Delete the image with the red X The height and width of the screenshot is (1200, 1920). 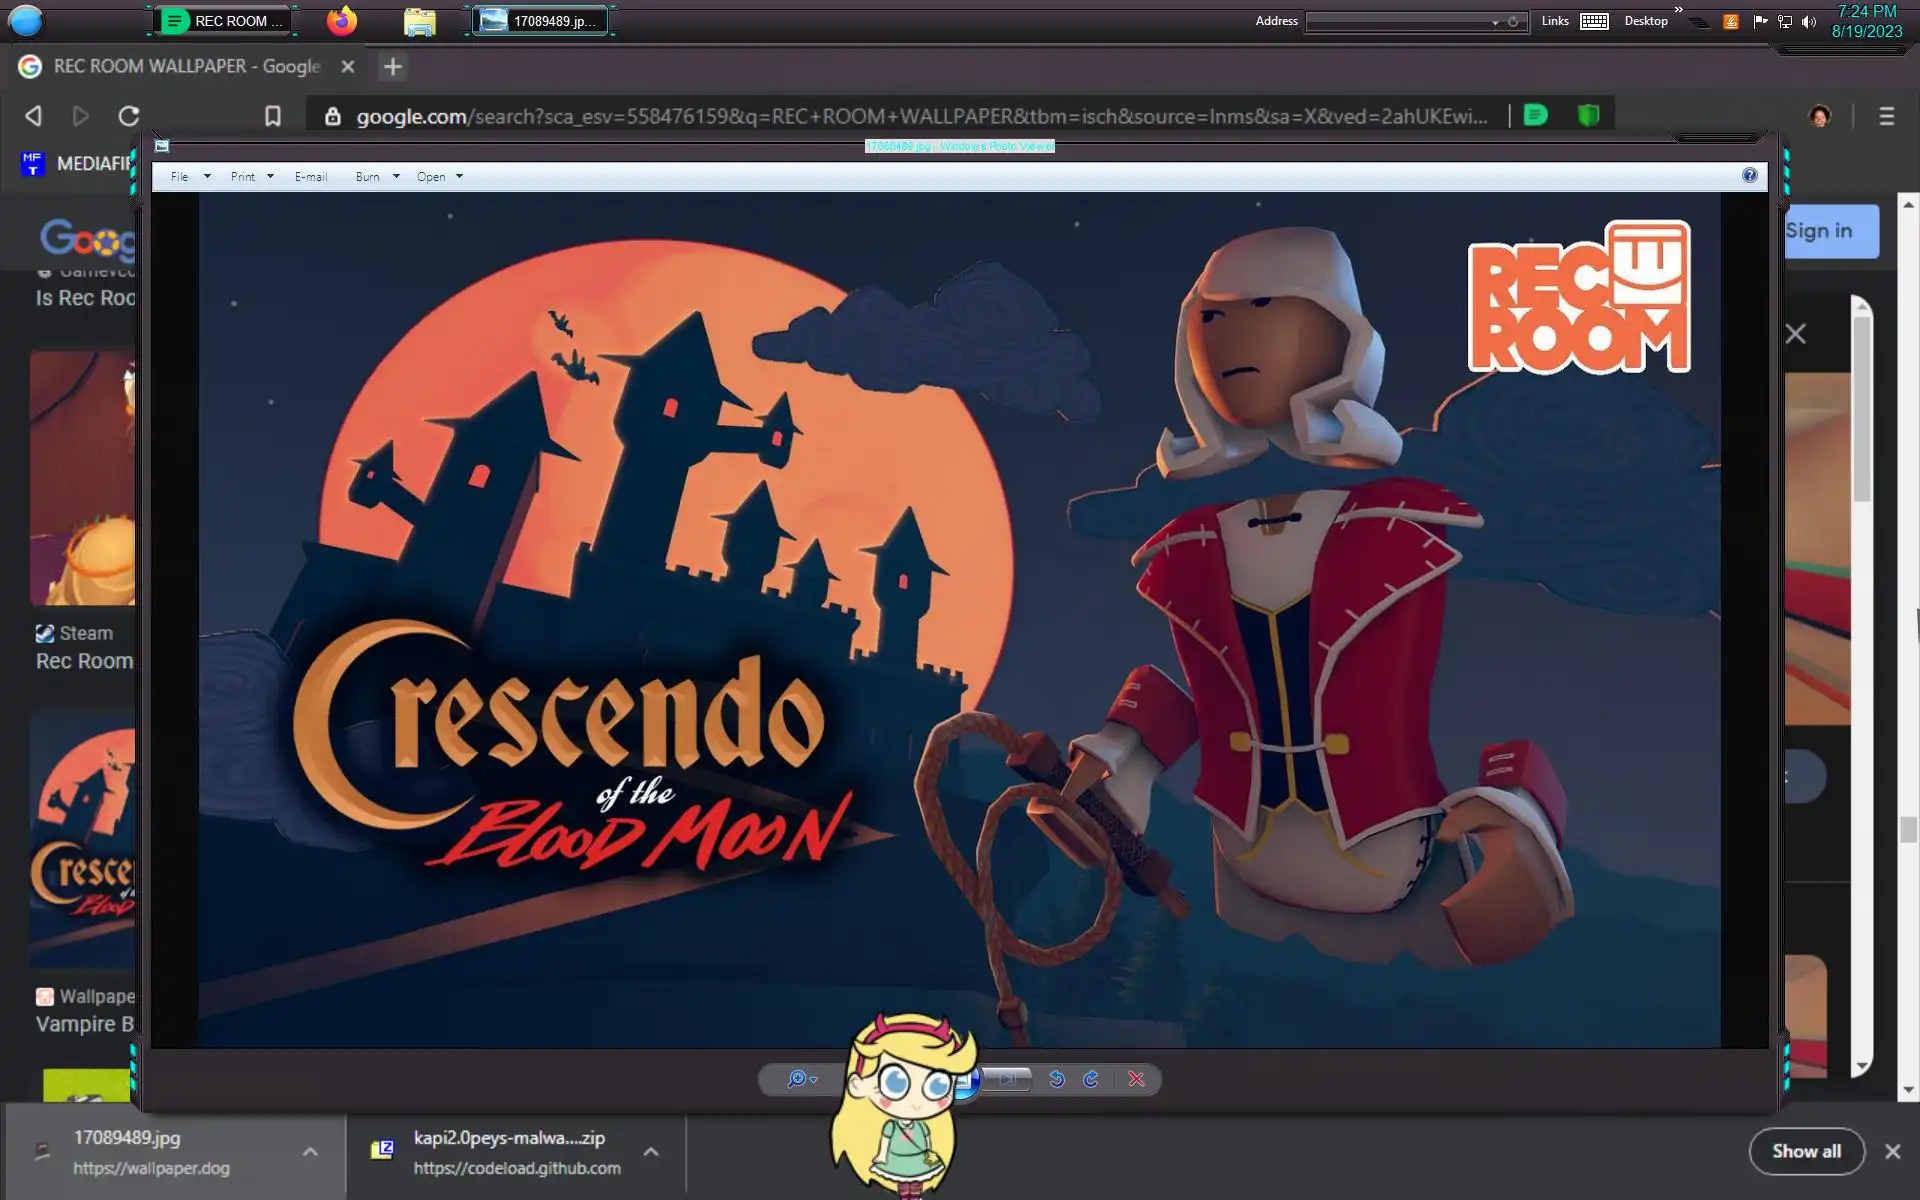click(x=1136, y=1079)
